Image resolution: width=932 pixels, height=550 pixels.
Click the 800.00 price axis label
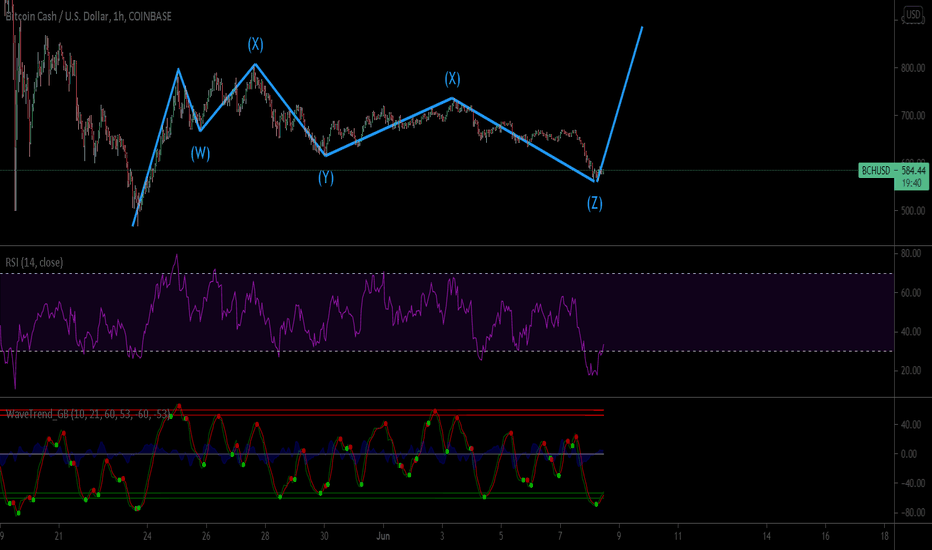(x=912, y=68)
